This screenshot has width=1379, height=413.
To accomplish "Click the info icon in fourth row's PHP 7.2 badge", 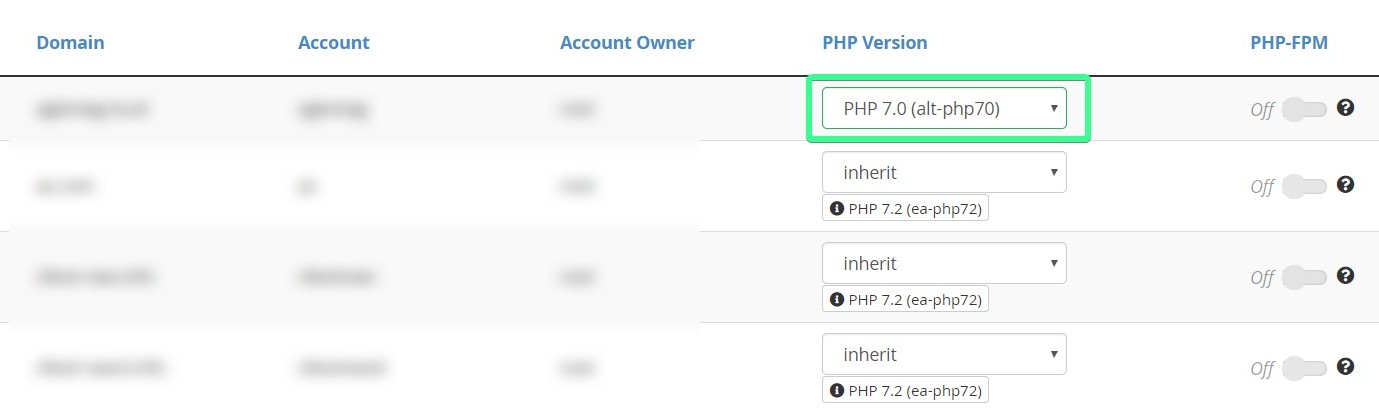I will tap(837, 390).
